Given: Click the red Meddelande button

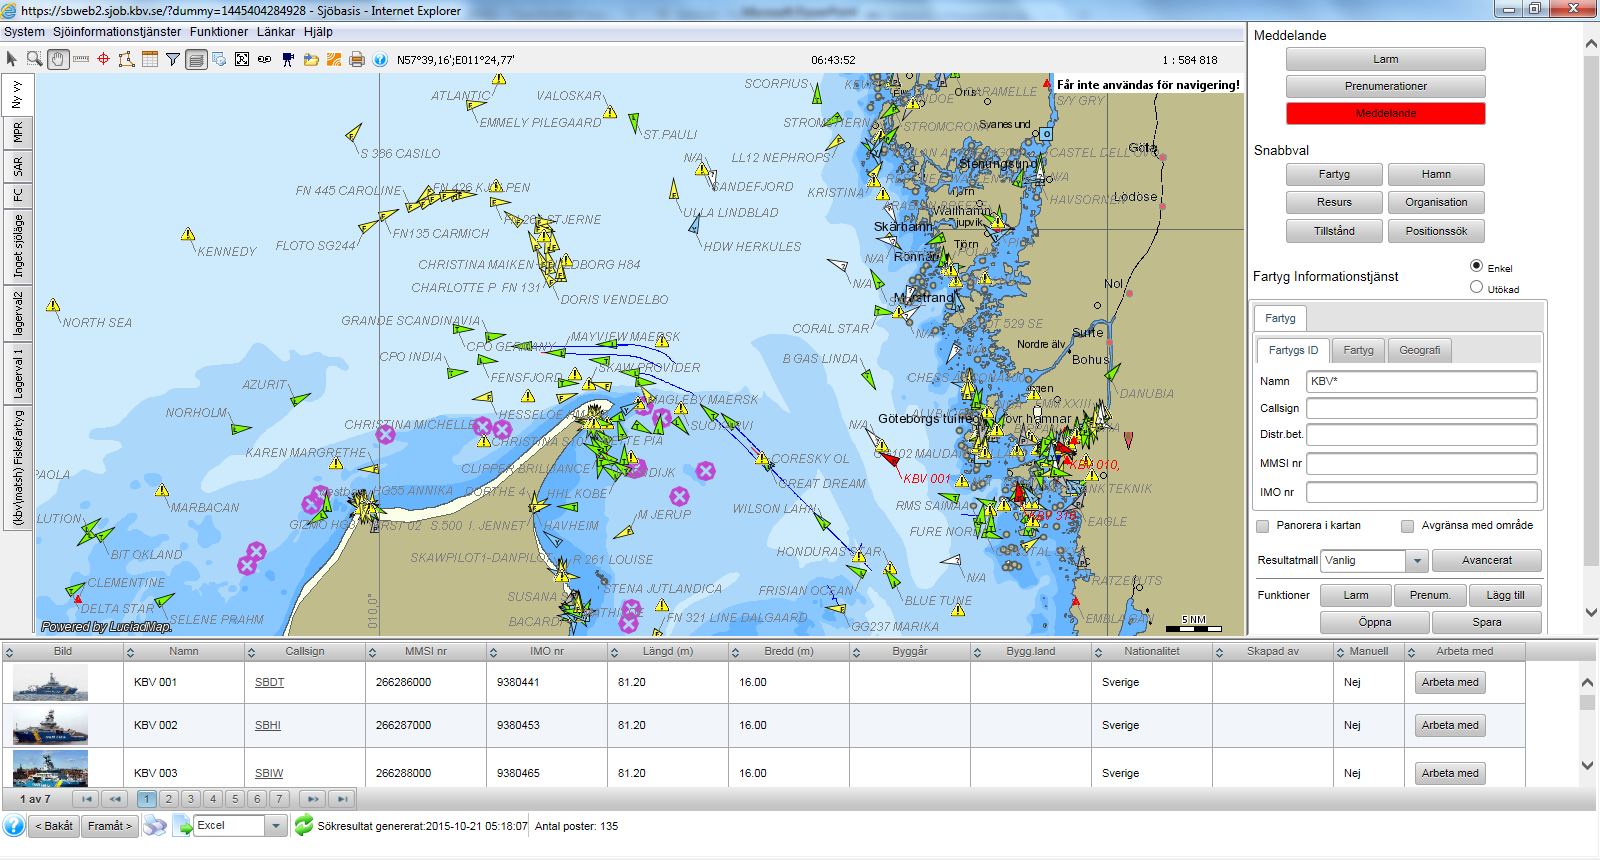Looking at the screenshot, I should [x=1385, y=113].
